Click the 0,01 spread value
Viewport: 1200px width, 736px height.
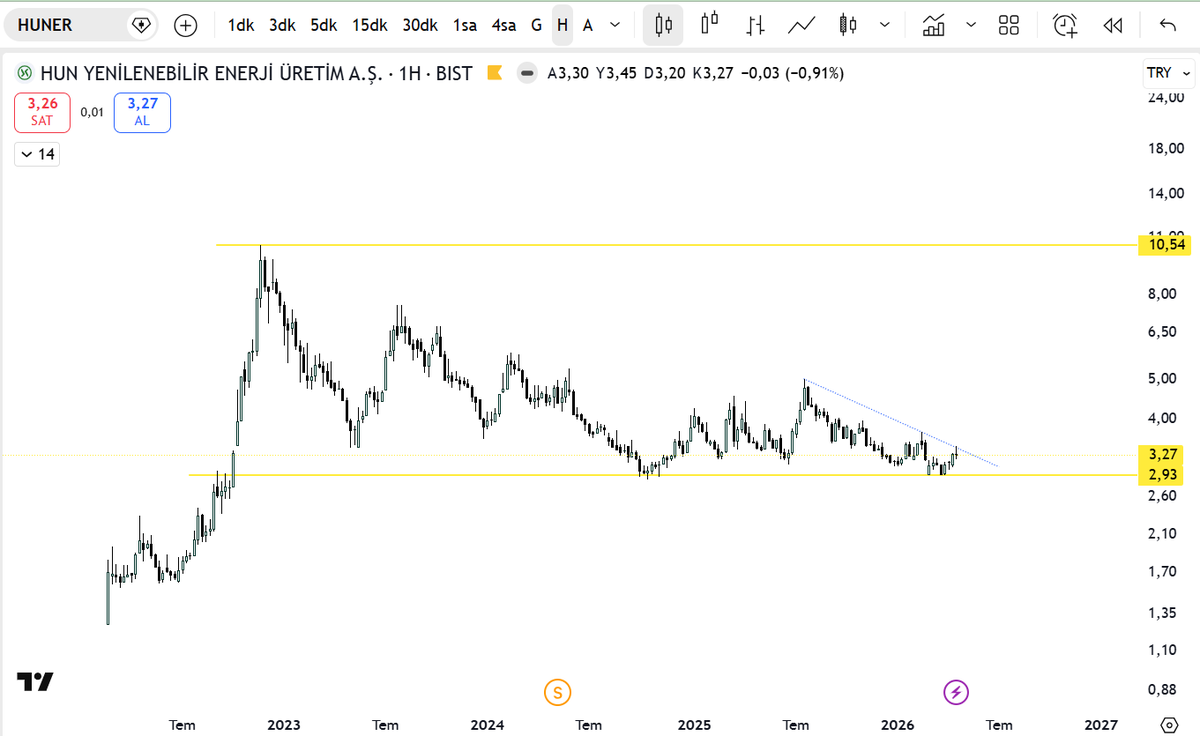pyautogui.click(x=92, y=112)
